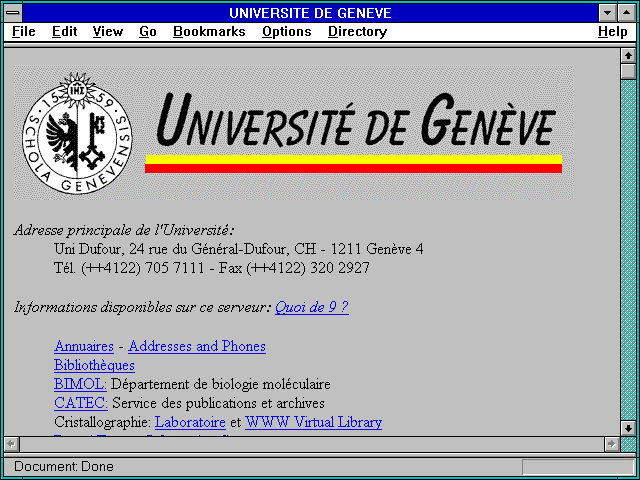Follow the BIMOL link
Viewport: 640px width, 480px height.
click(80, 384)
